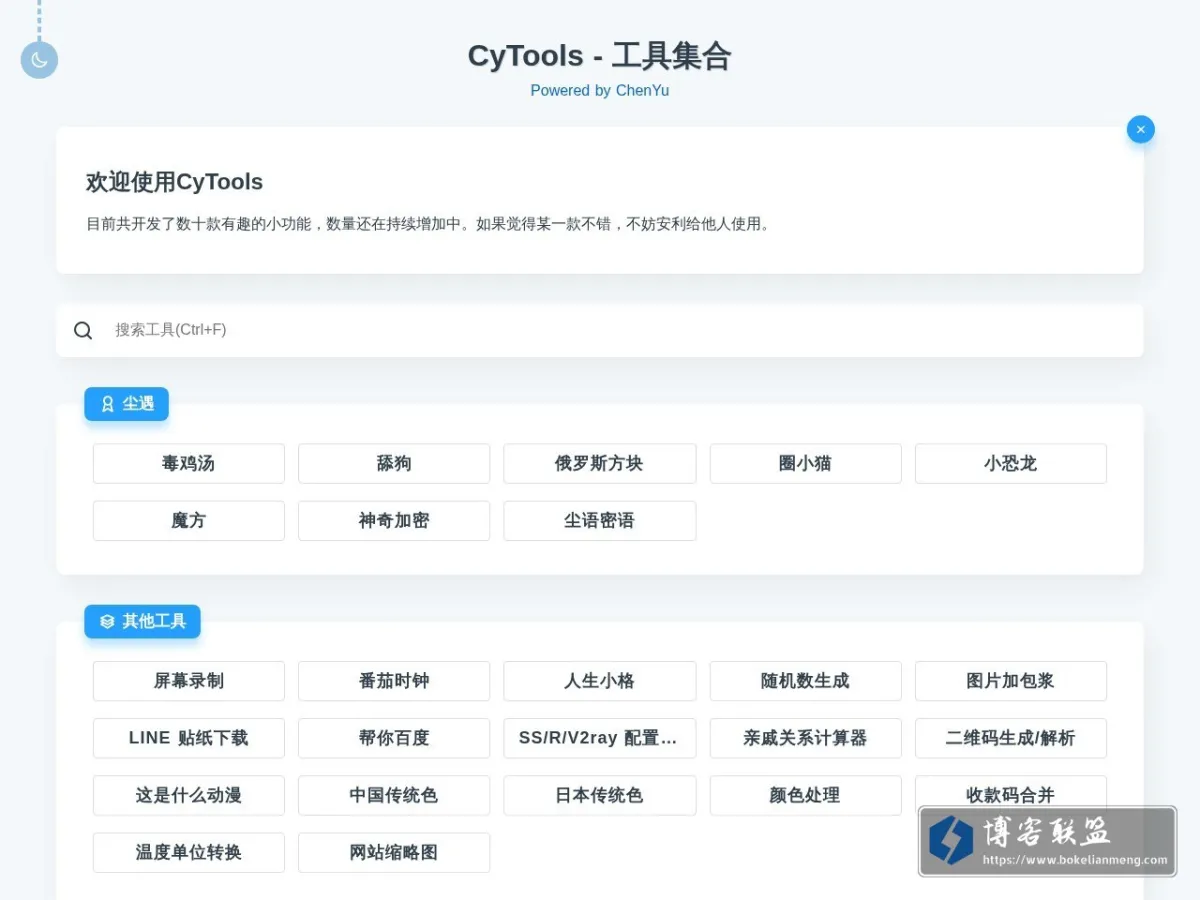The image size is (1200, 900).
Task: Open the SS/R/V2ray 配置 tool
Action: tap(600, 738)
